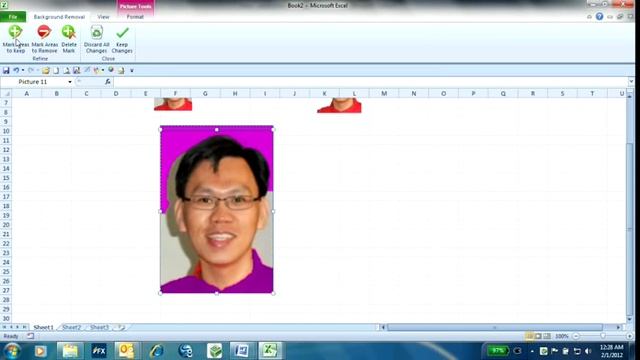This screenshot has width=640, height=360.
Task: Expand the formula bar chevron
Action: (631, 82)
